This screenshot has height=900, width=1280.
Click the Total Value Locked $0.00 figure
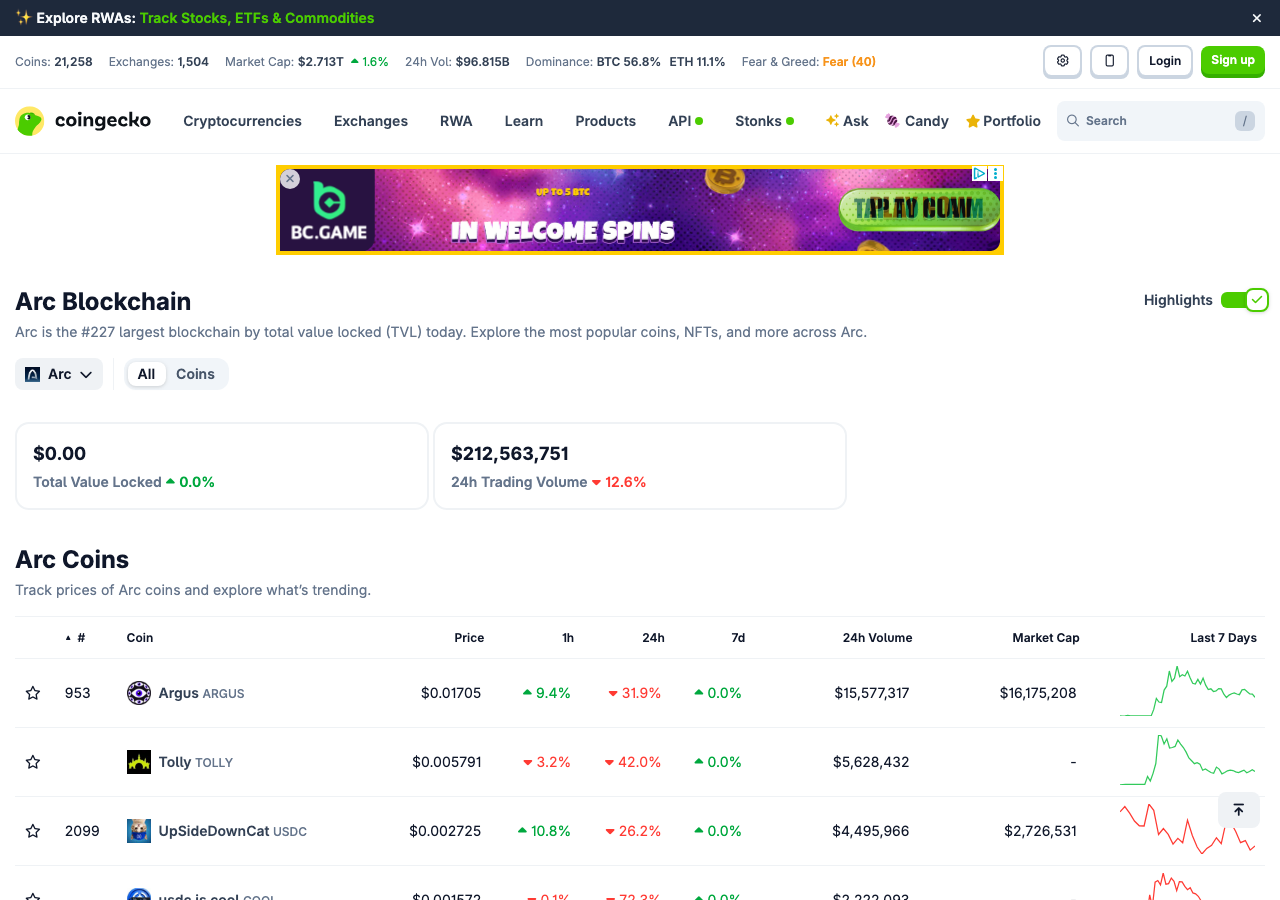pos(60,454)
